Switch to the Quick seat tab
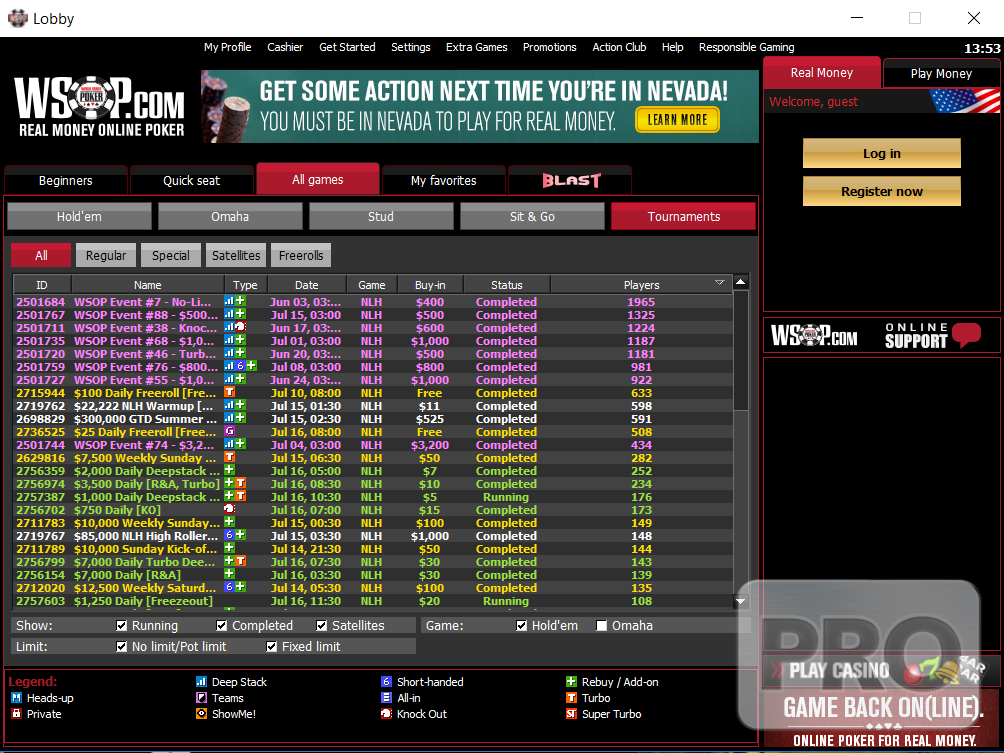The width and height of the screenshot is (1004, 753). click(x=191, y=181)
